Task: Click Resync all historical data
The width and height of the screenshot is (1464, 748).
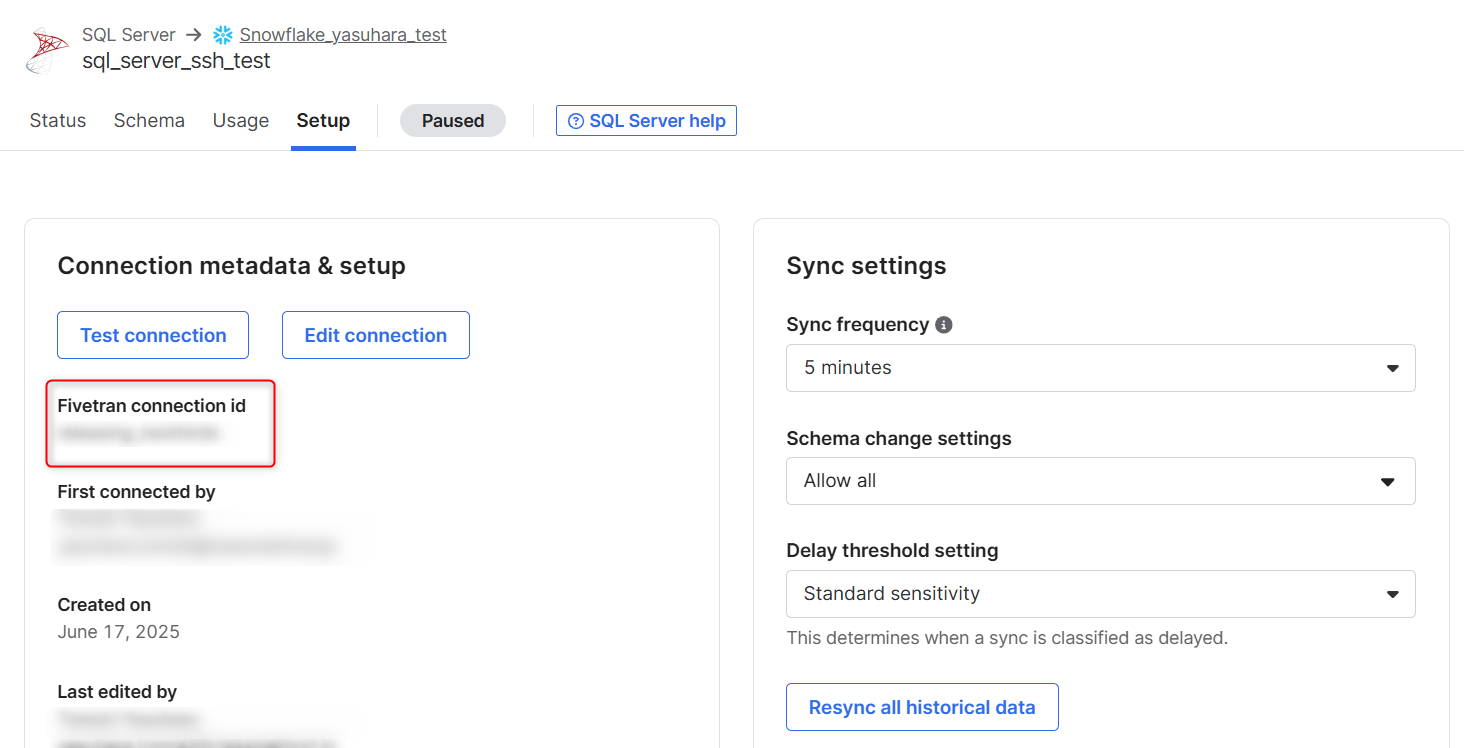Action: pos(922,708)
